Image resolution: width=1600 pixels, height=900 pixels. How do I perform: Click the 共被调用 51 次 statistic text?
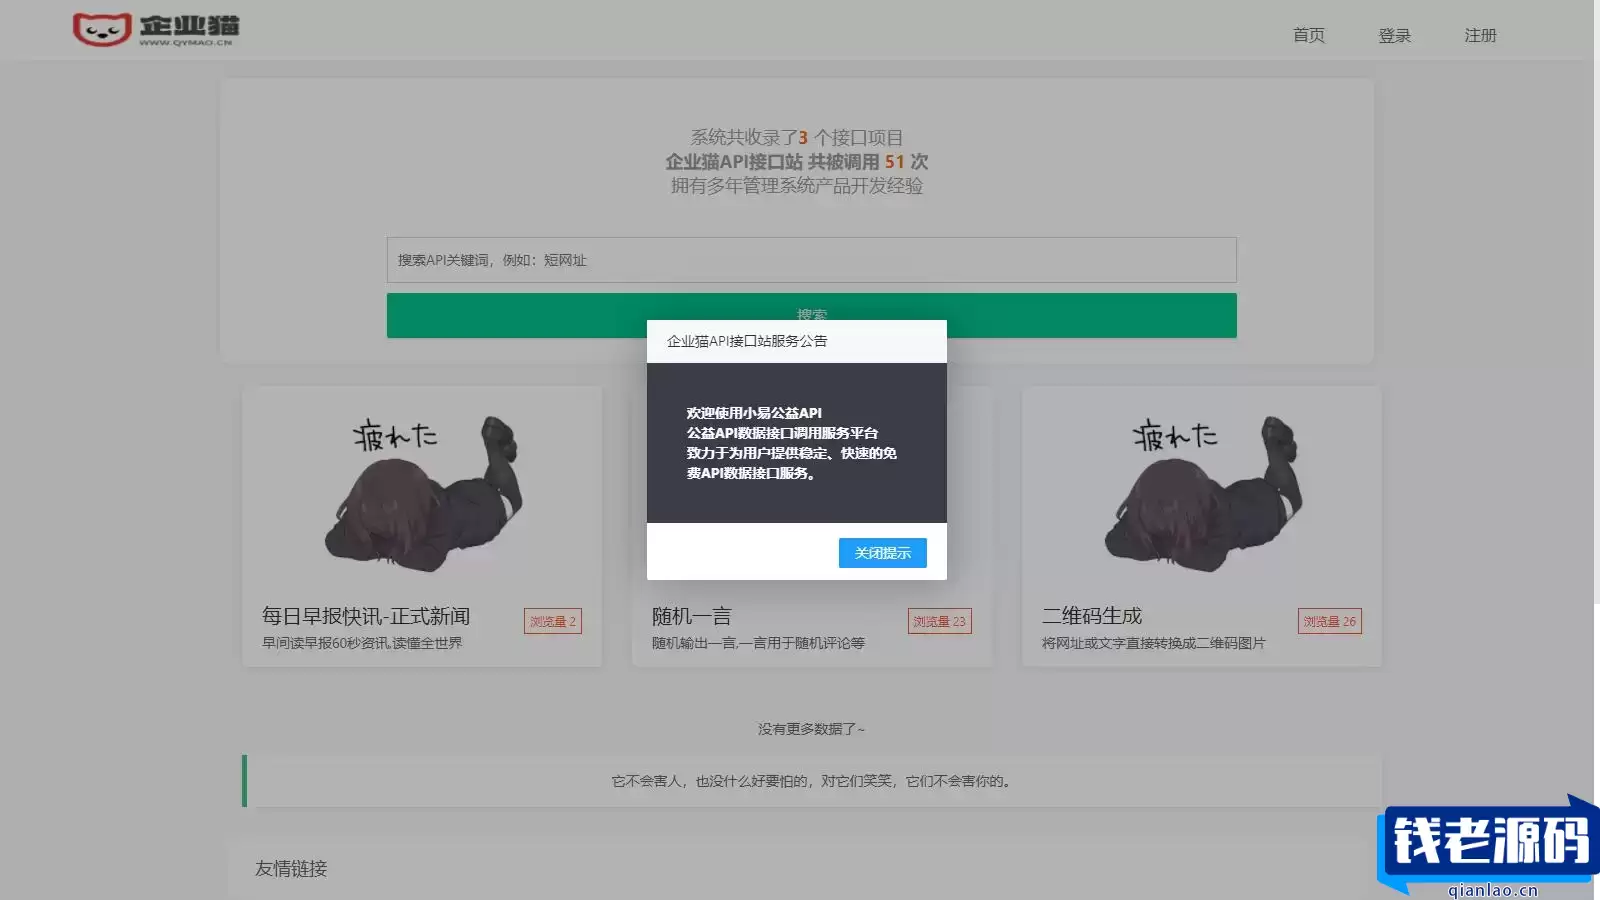point(868,161)
